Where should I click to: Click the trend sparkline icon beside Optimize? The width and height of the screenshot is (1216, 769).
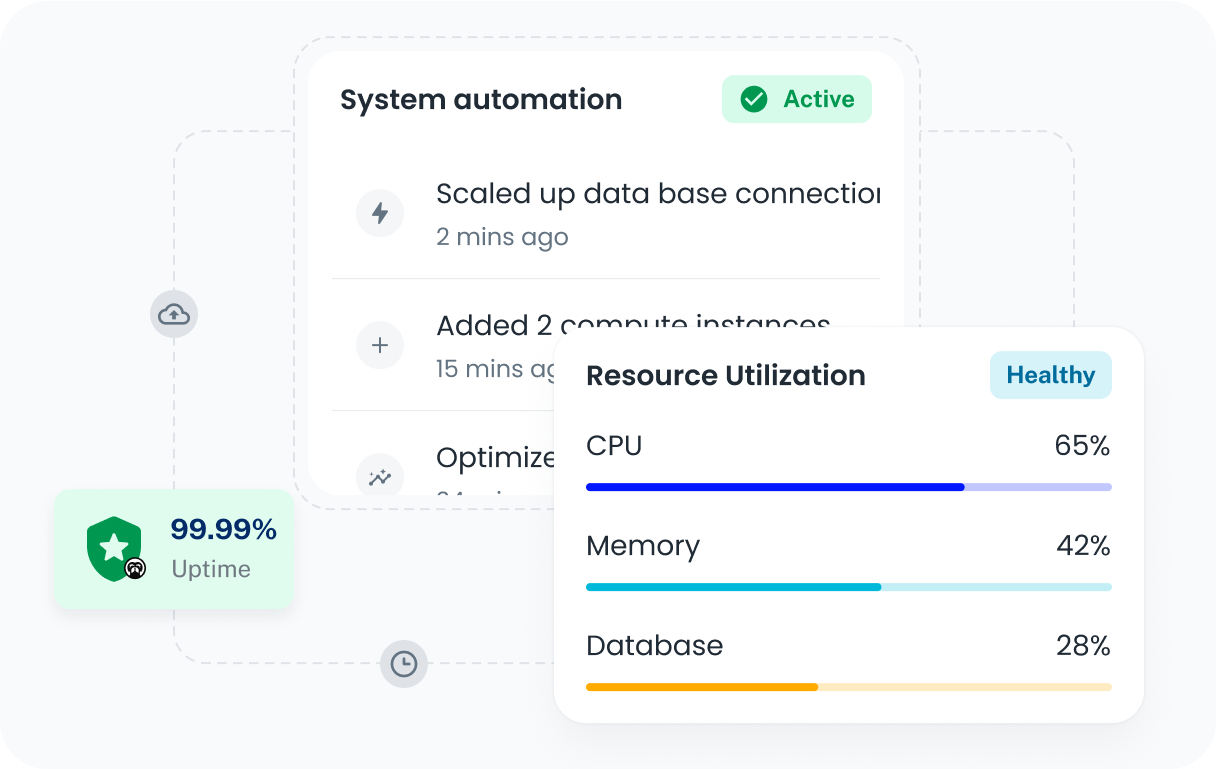(380, 477)
